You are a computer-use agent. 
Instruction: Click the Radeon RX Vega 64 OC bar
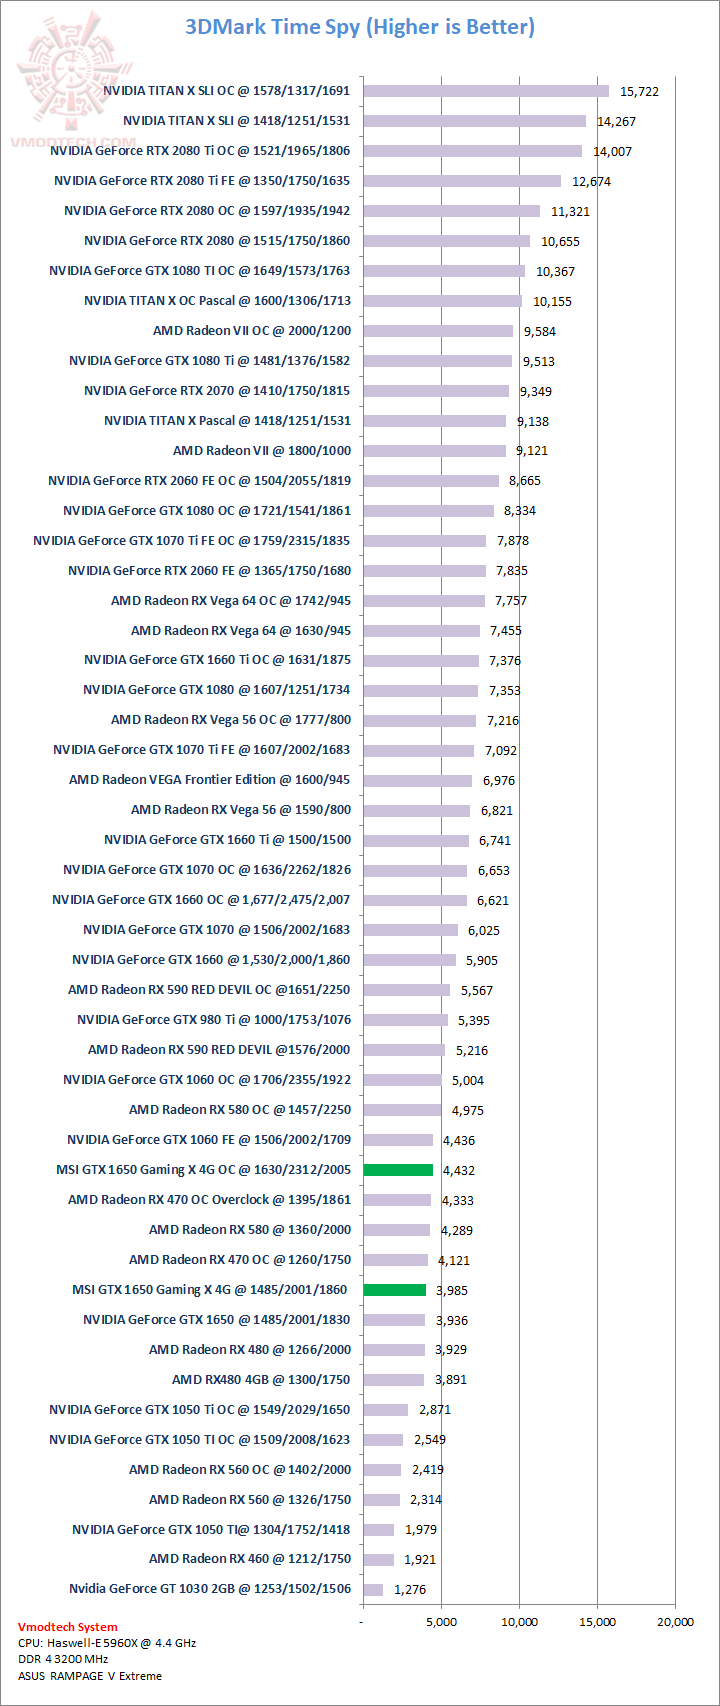tap(424, 600)
